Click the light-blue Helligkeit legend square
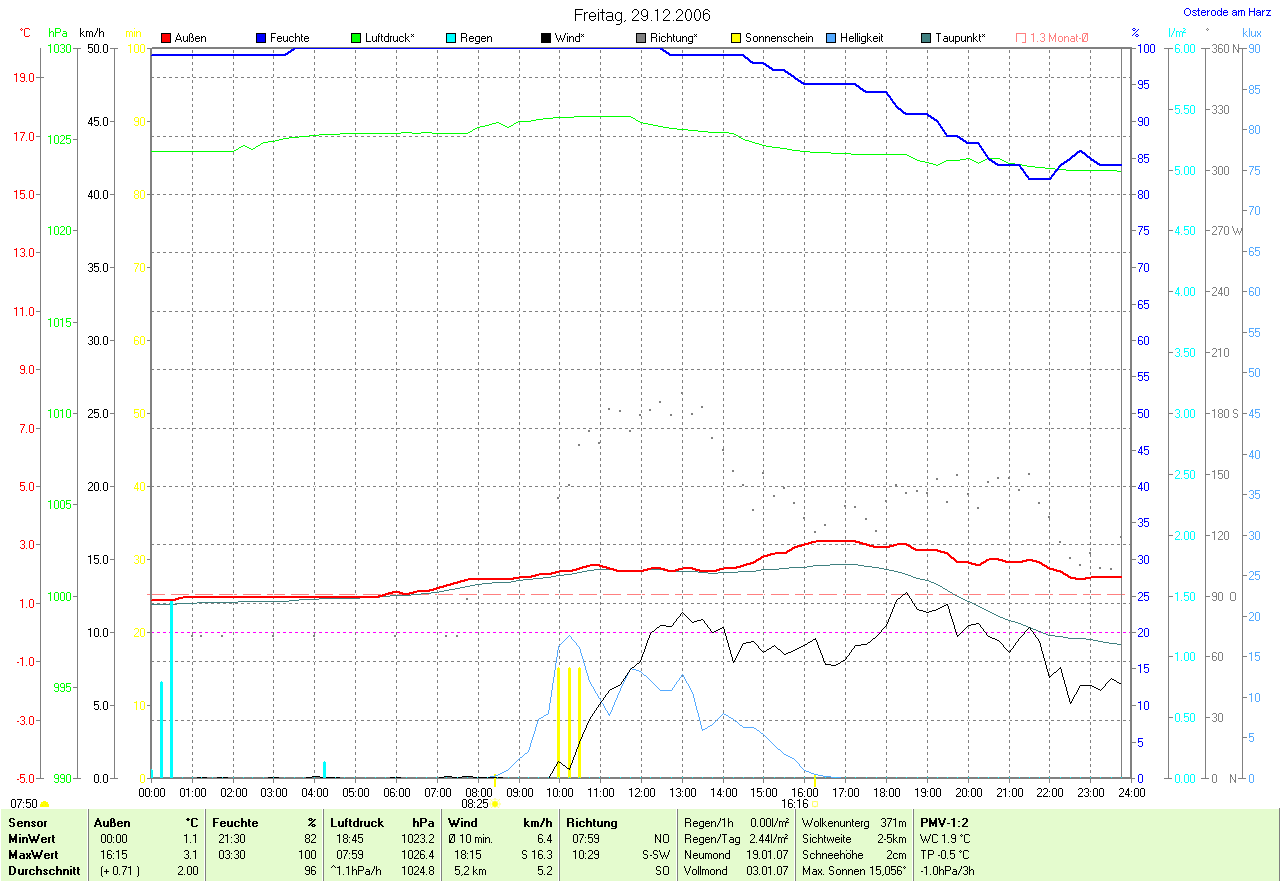The image size is (1280, 881). (831, 38)
